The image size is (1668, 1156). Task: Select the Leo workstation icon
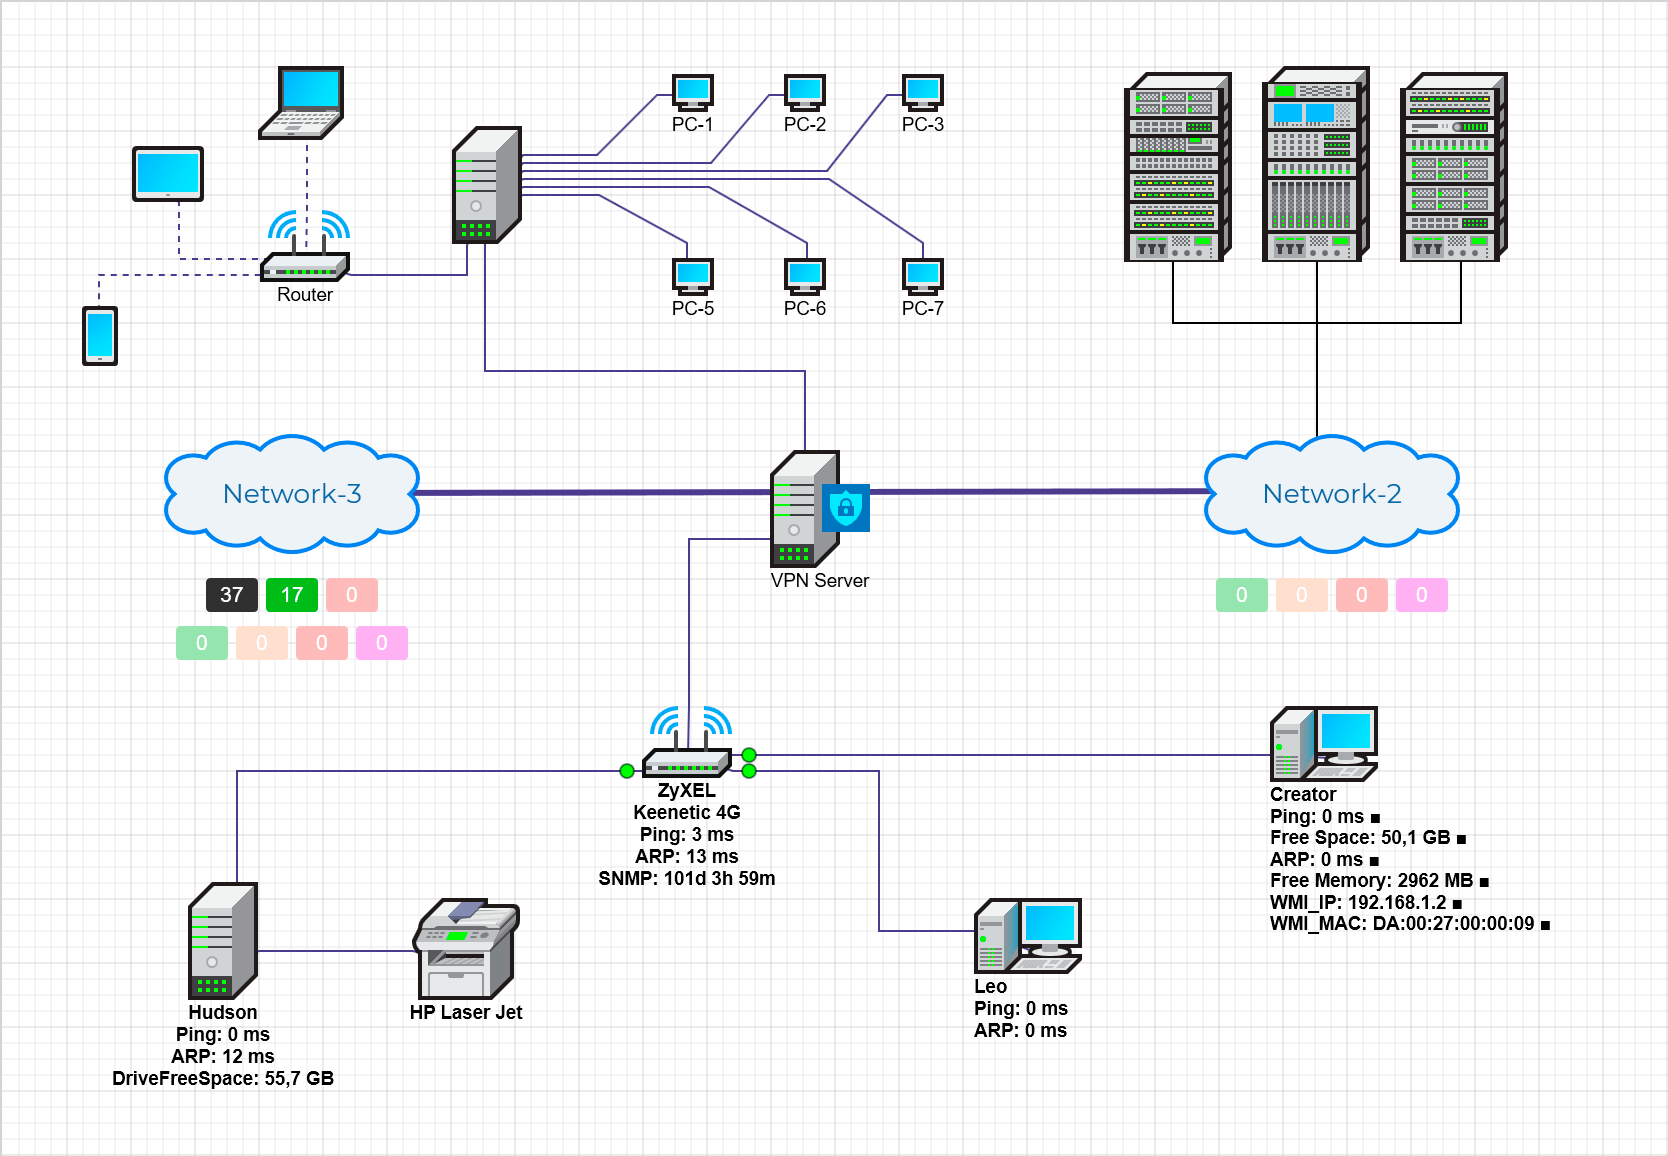pyautogui.click(x=1028, y=936)
